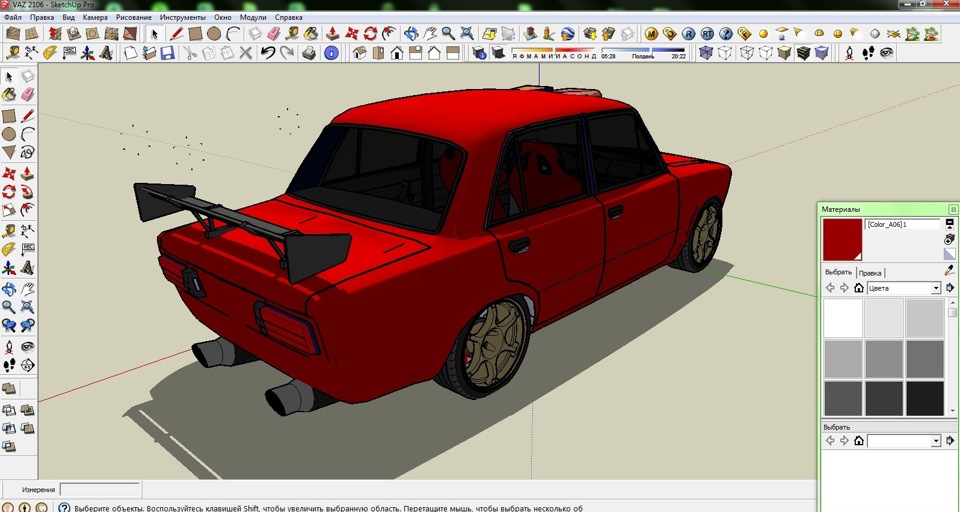Toggle the secondary selection pane in Materials
Screen dimensions: 960x512
point(950,224)
